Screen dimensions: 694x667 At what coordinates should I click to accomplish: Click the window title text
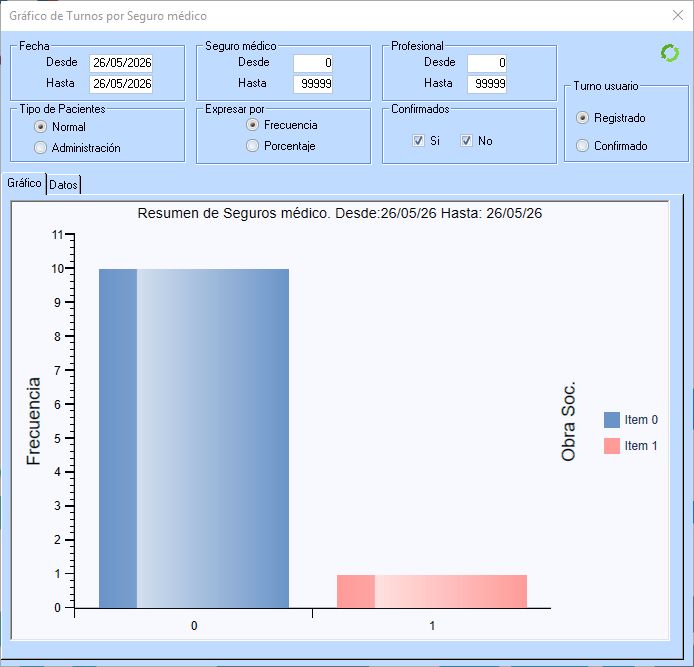(x=108, y=16)
